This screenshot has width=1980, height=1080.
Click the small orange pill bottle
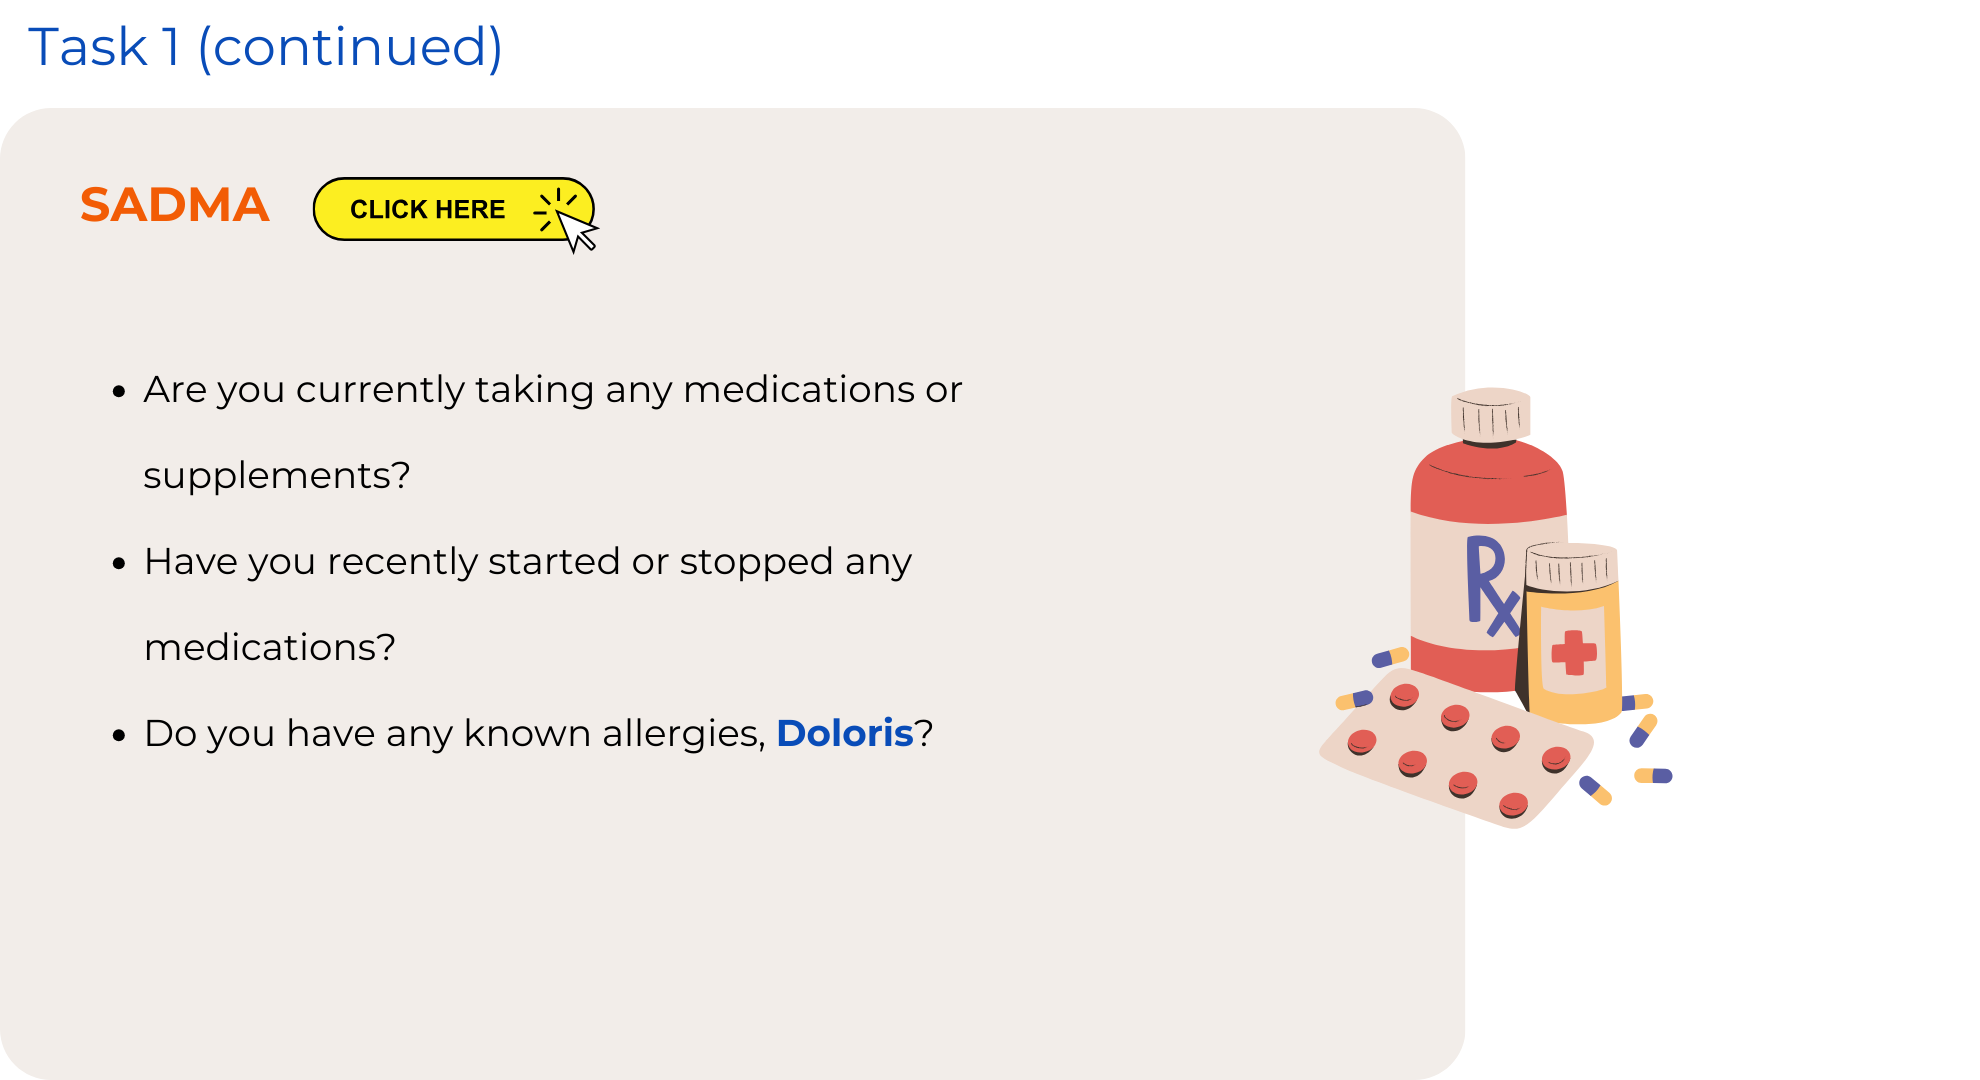[x=1570, y=633]
